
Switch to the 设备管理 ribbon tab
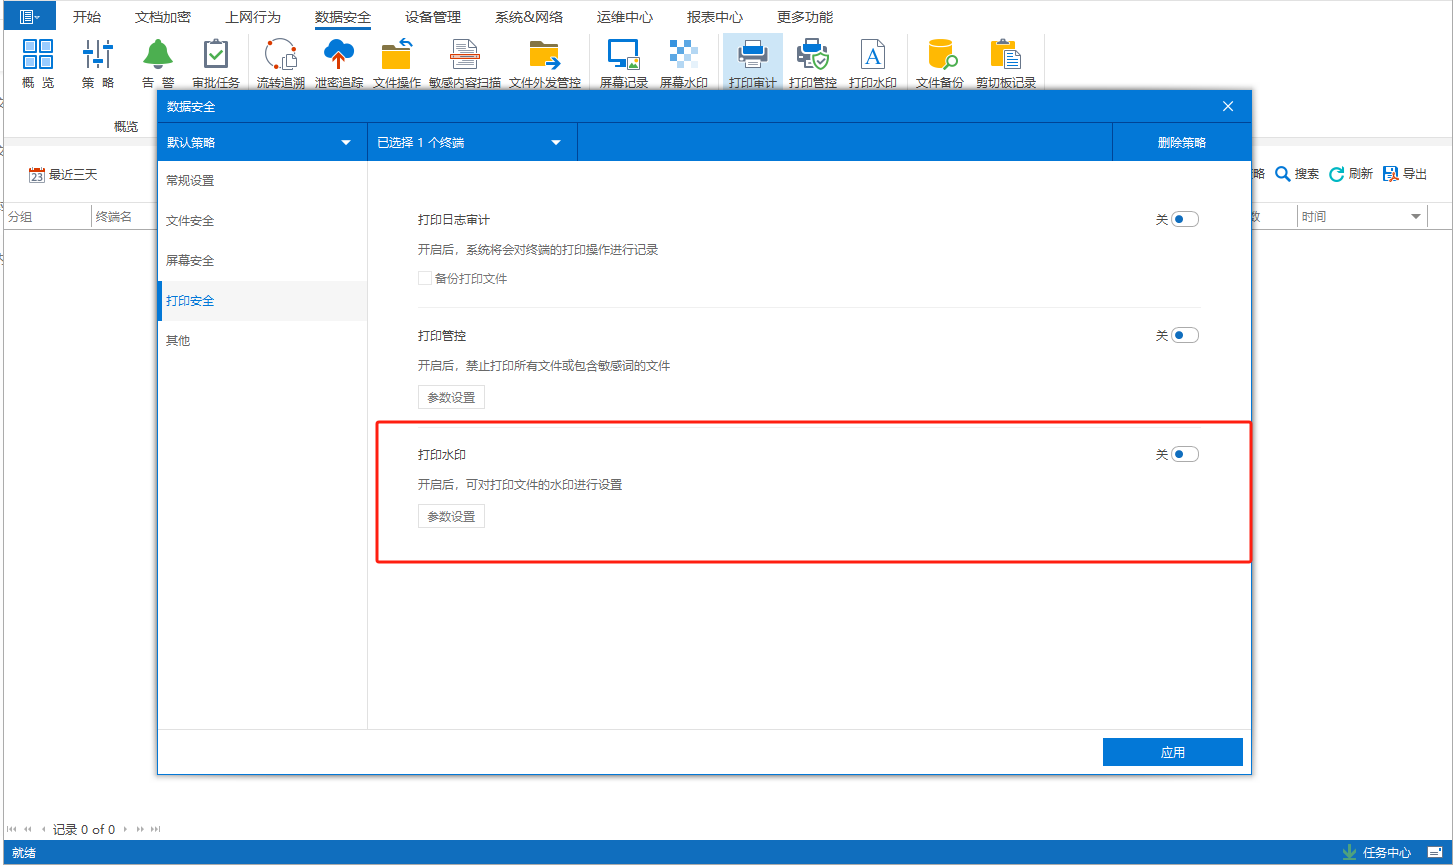pyautogui.click(x=433, y=17)
